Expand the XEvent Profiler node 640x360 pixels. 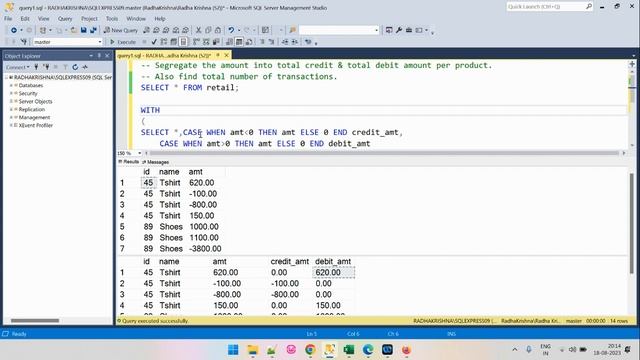click(x=11, y=125)
